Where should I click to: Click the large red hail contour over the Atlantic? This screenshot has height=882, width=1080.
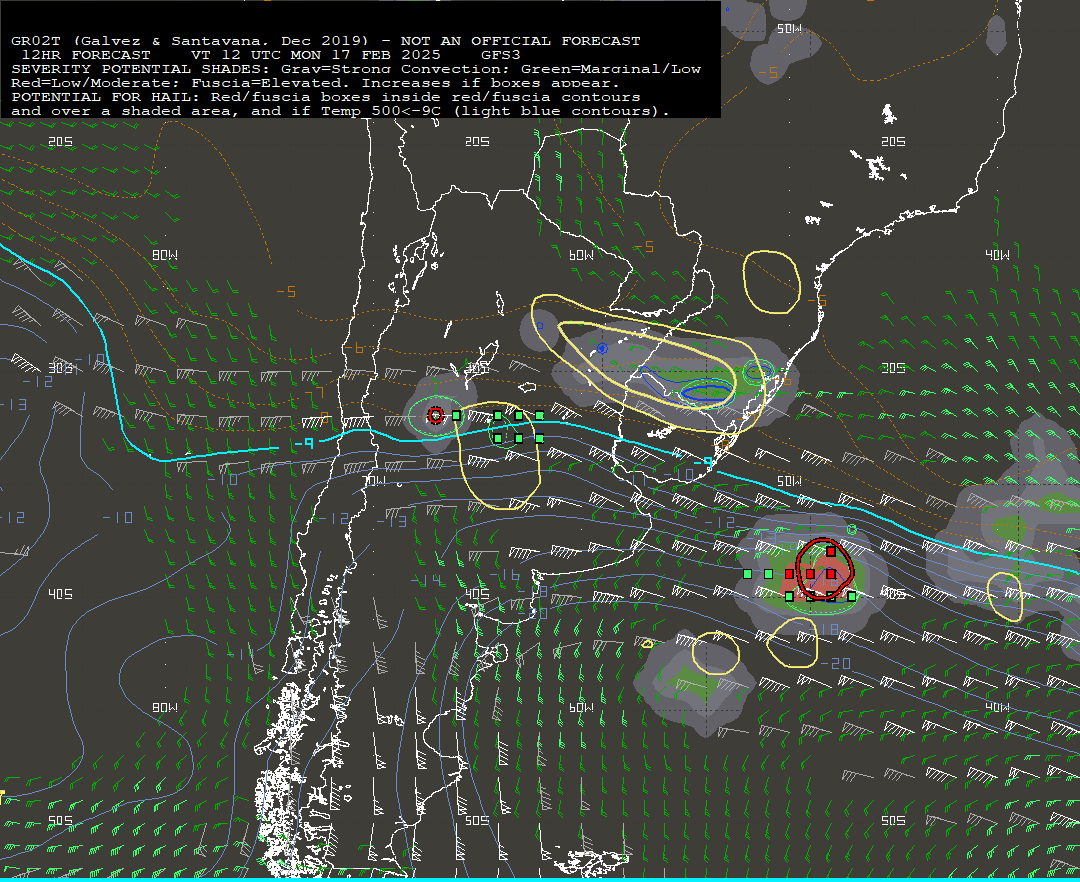pyautogui.click(x=824, y=568)
